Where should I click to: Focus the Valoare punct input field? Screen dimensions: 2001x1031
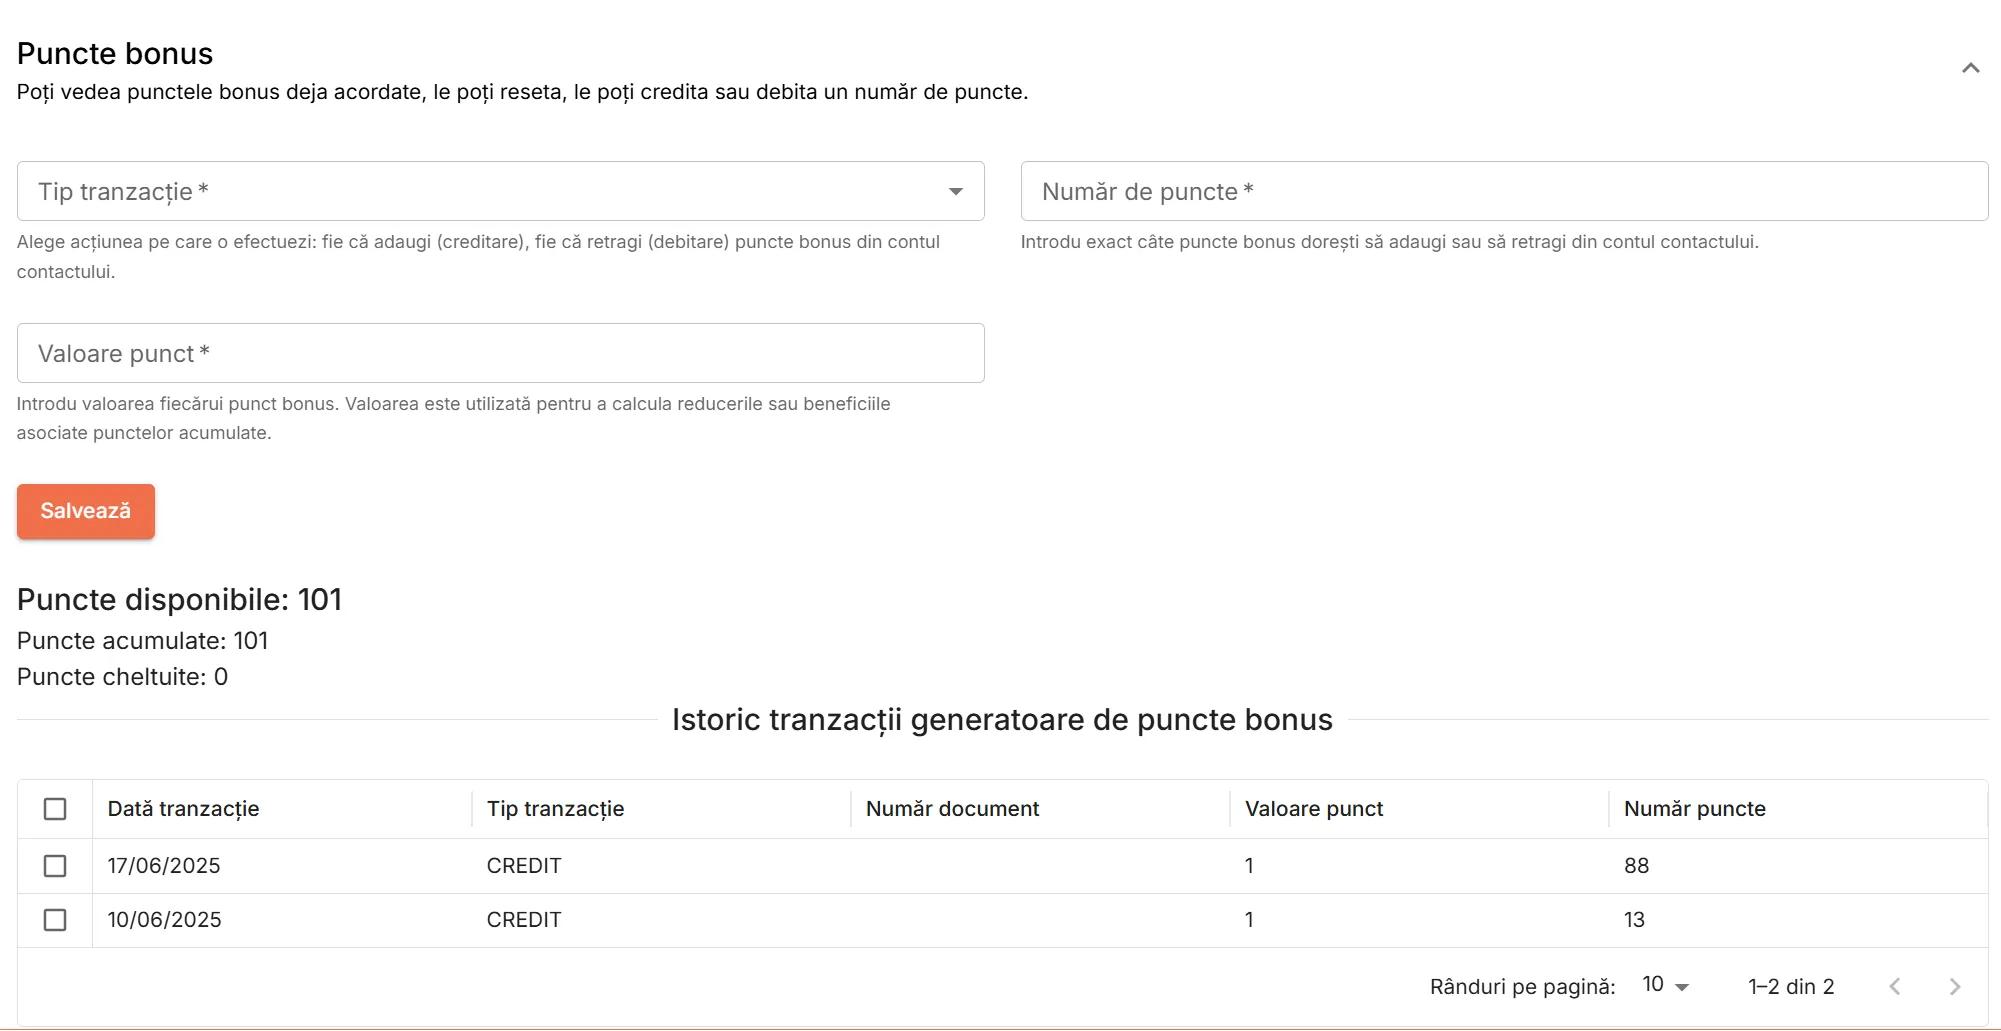pyautogui.click(x=500, y=353)
